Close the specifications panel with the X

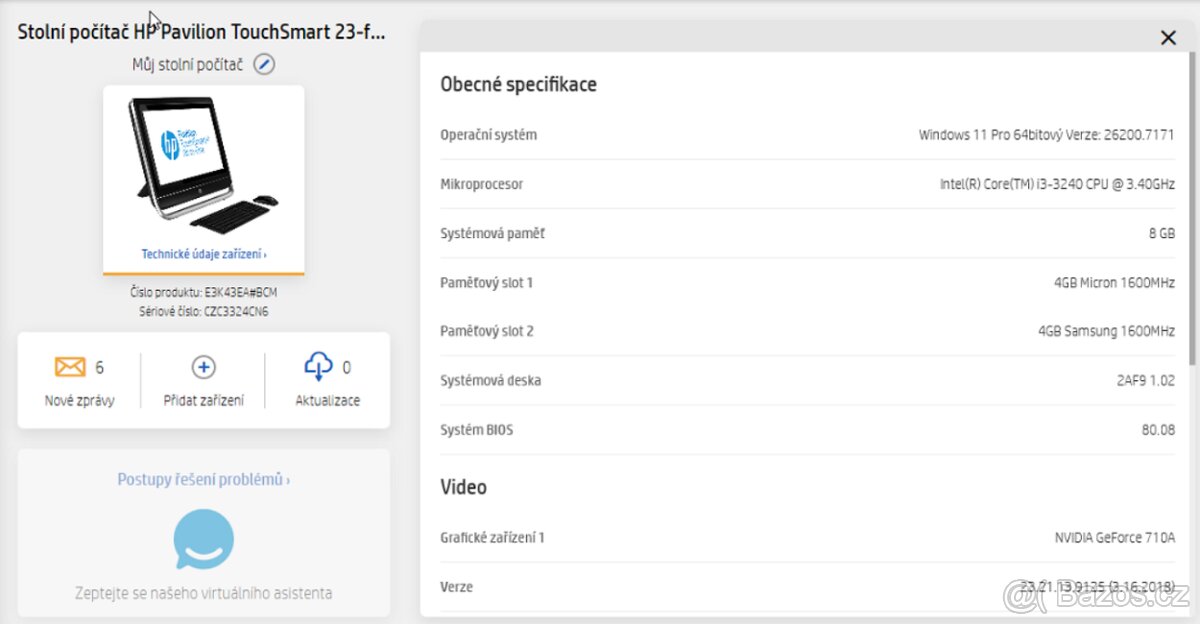tap(1167, 38)
